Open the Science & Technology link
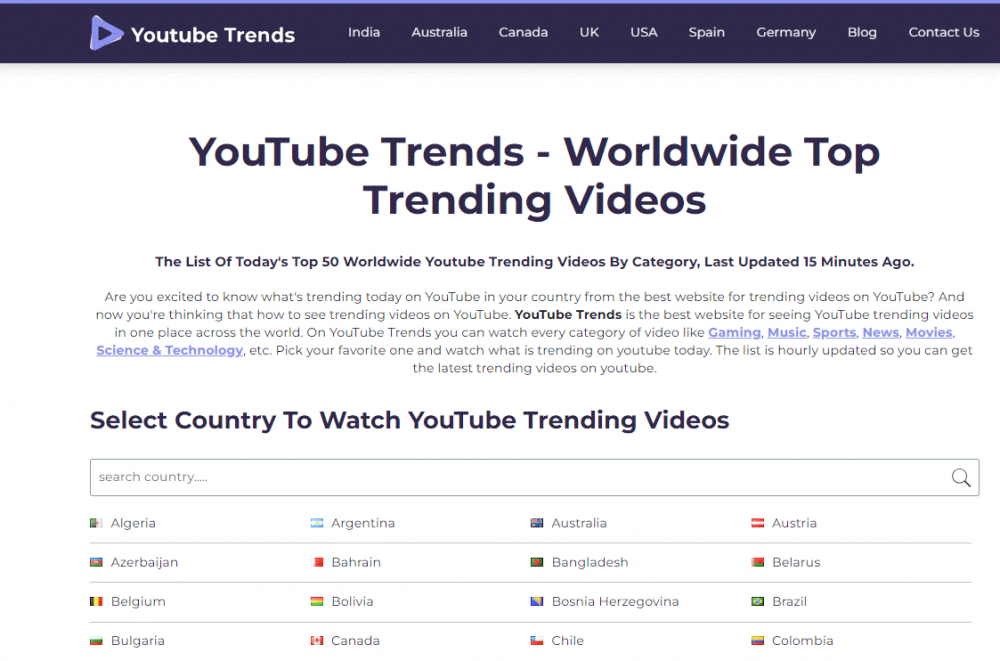The height and width of the screenshot is (661, 1000). (x=169, y=350)
